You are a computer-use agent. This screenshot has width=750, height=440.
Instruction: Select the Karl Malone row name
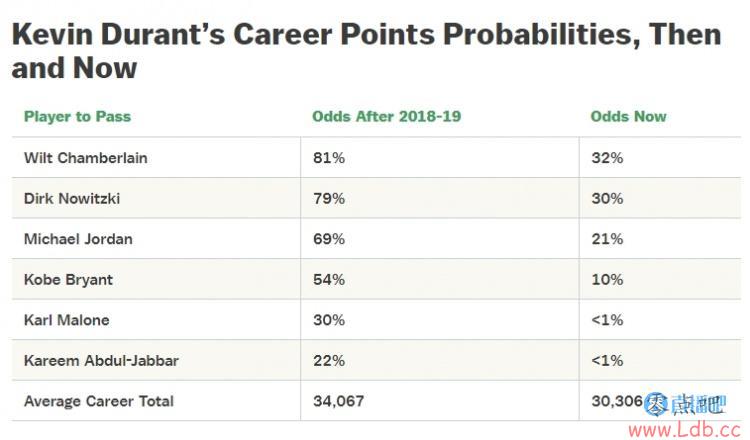pyautogui.click(x=66, y=320)
